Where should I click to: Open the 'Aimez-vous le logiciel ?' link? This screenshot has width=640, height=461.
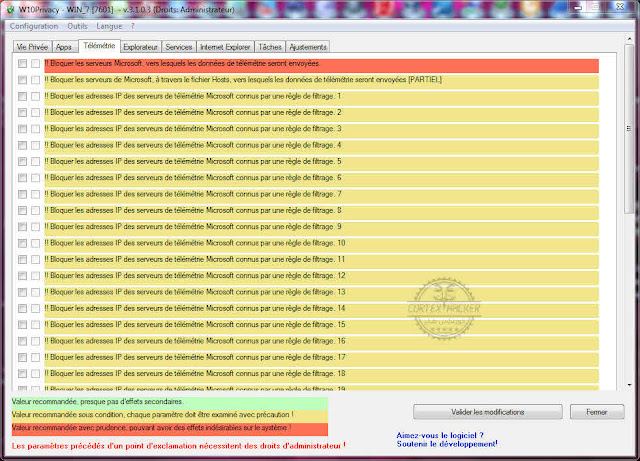point(440,435)
